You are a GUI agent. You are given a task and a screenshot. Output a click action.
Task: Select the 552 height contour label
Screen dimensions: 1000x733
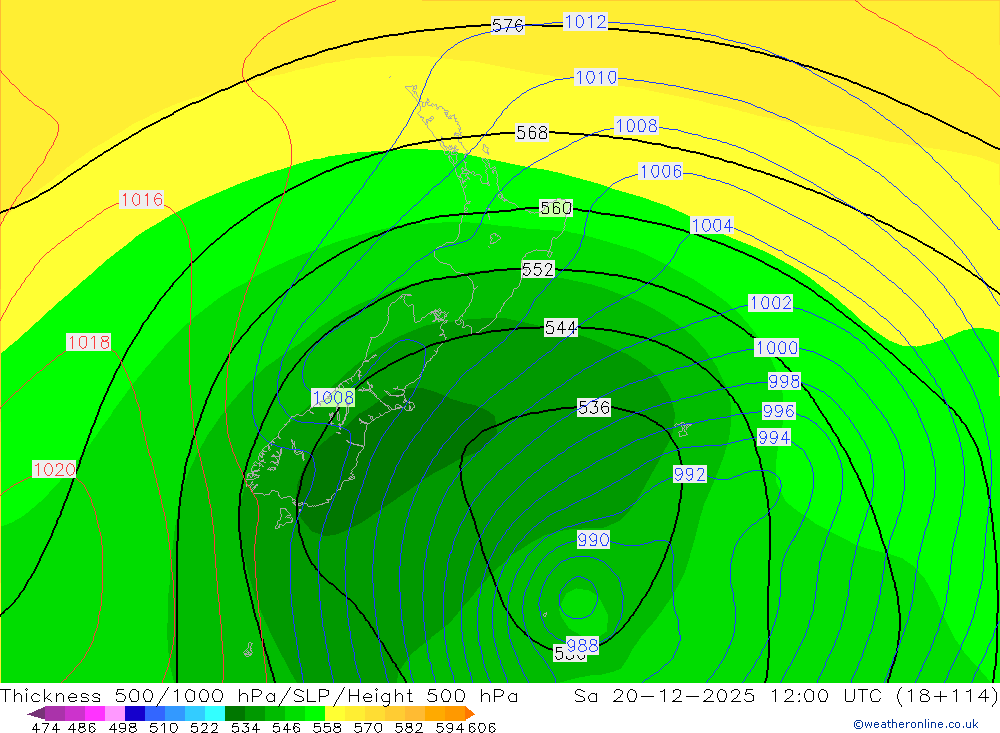click(538, 269)
